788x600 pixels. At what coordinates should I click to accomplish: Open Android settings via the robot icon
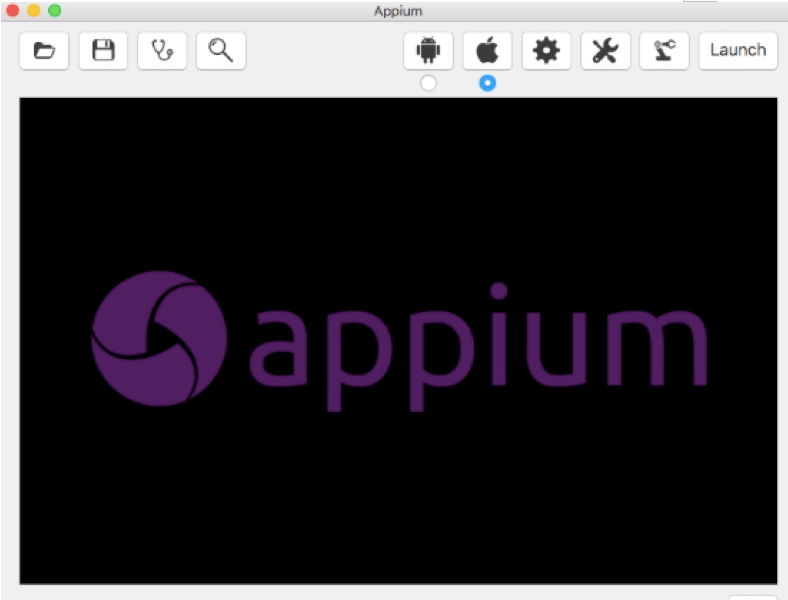[x=428, y=51]
